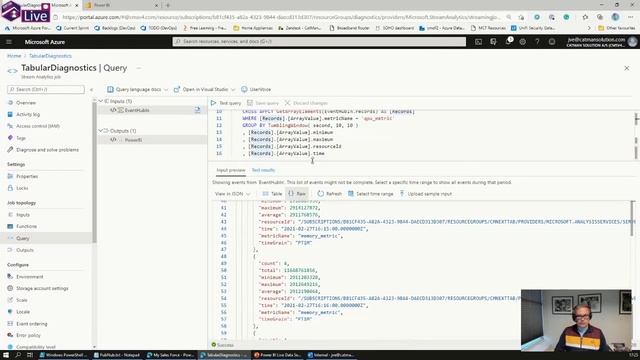Open the portal settings gear icon

coord(522,42)
